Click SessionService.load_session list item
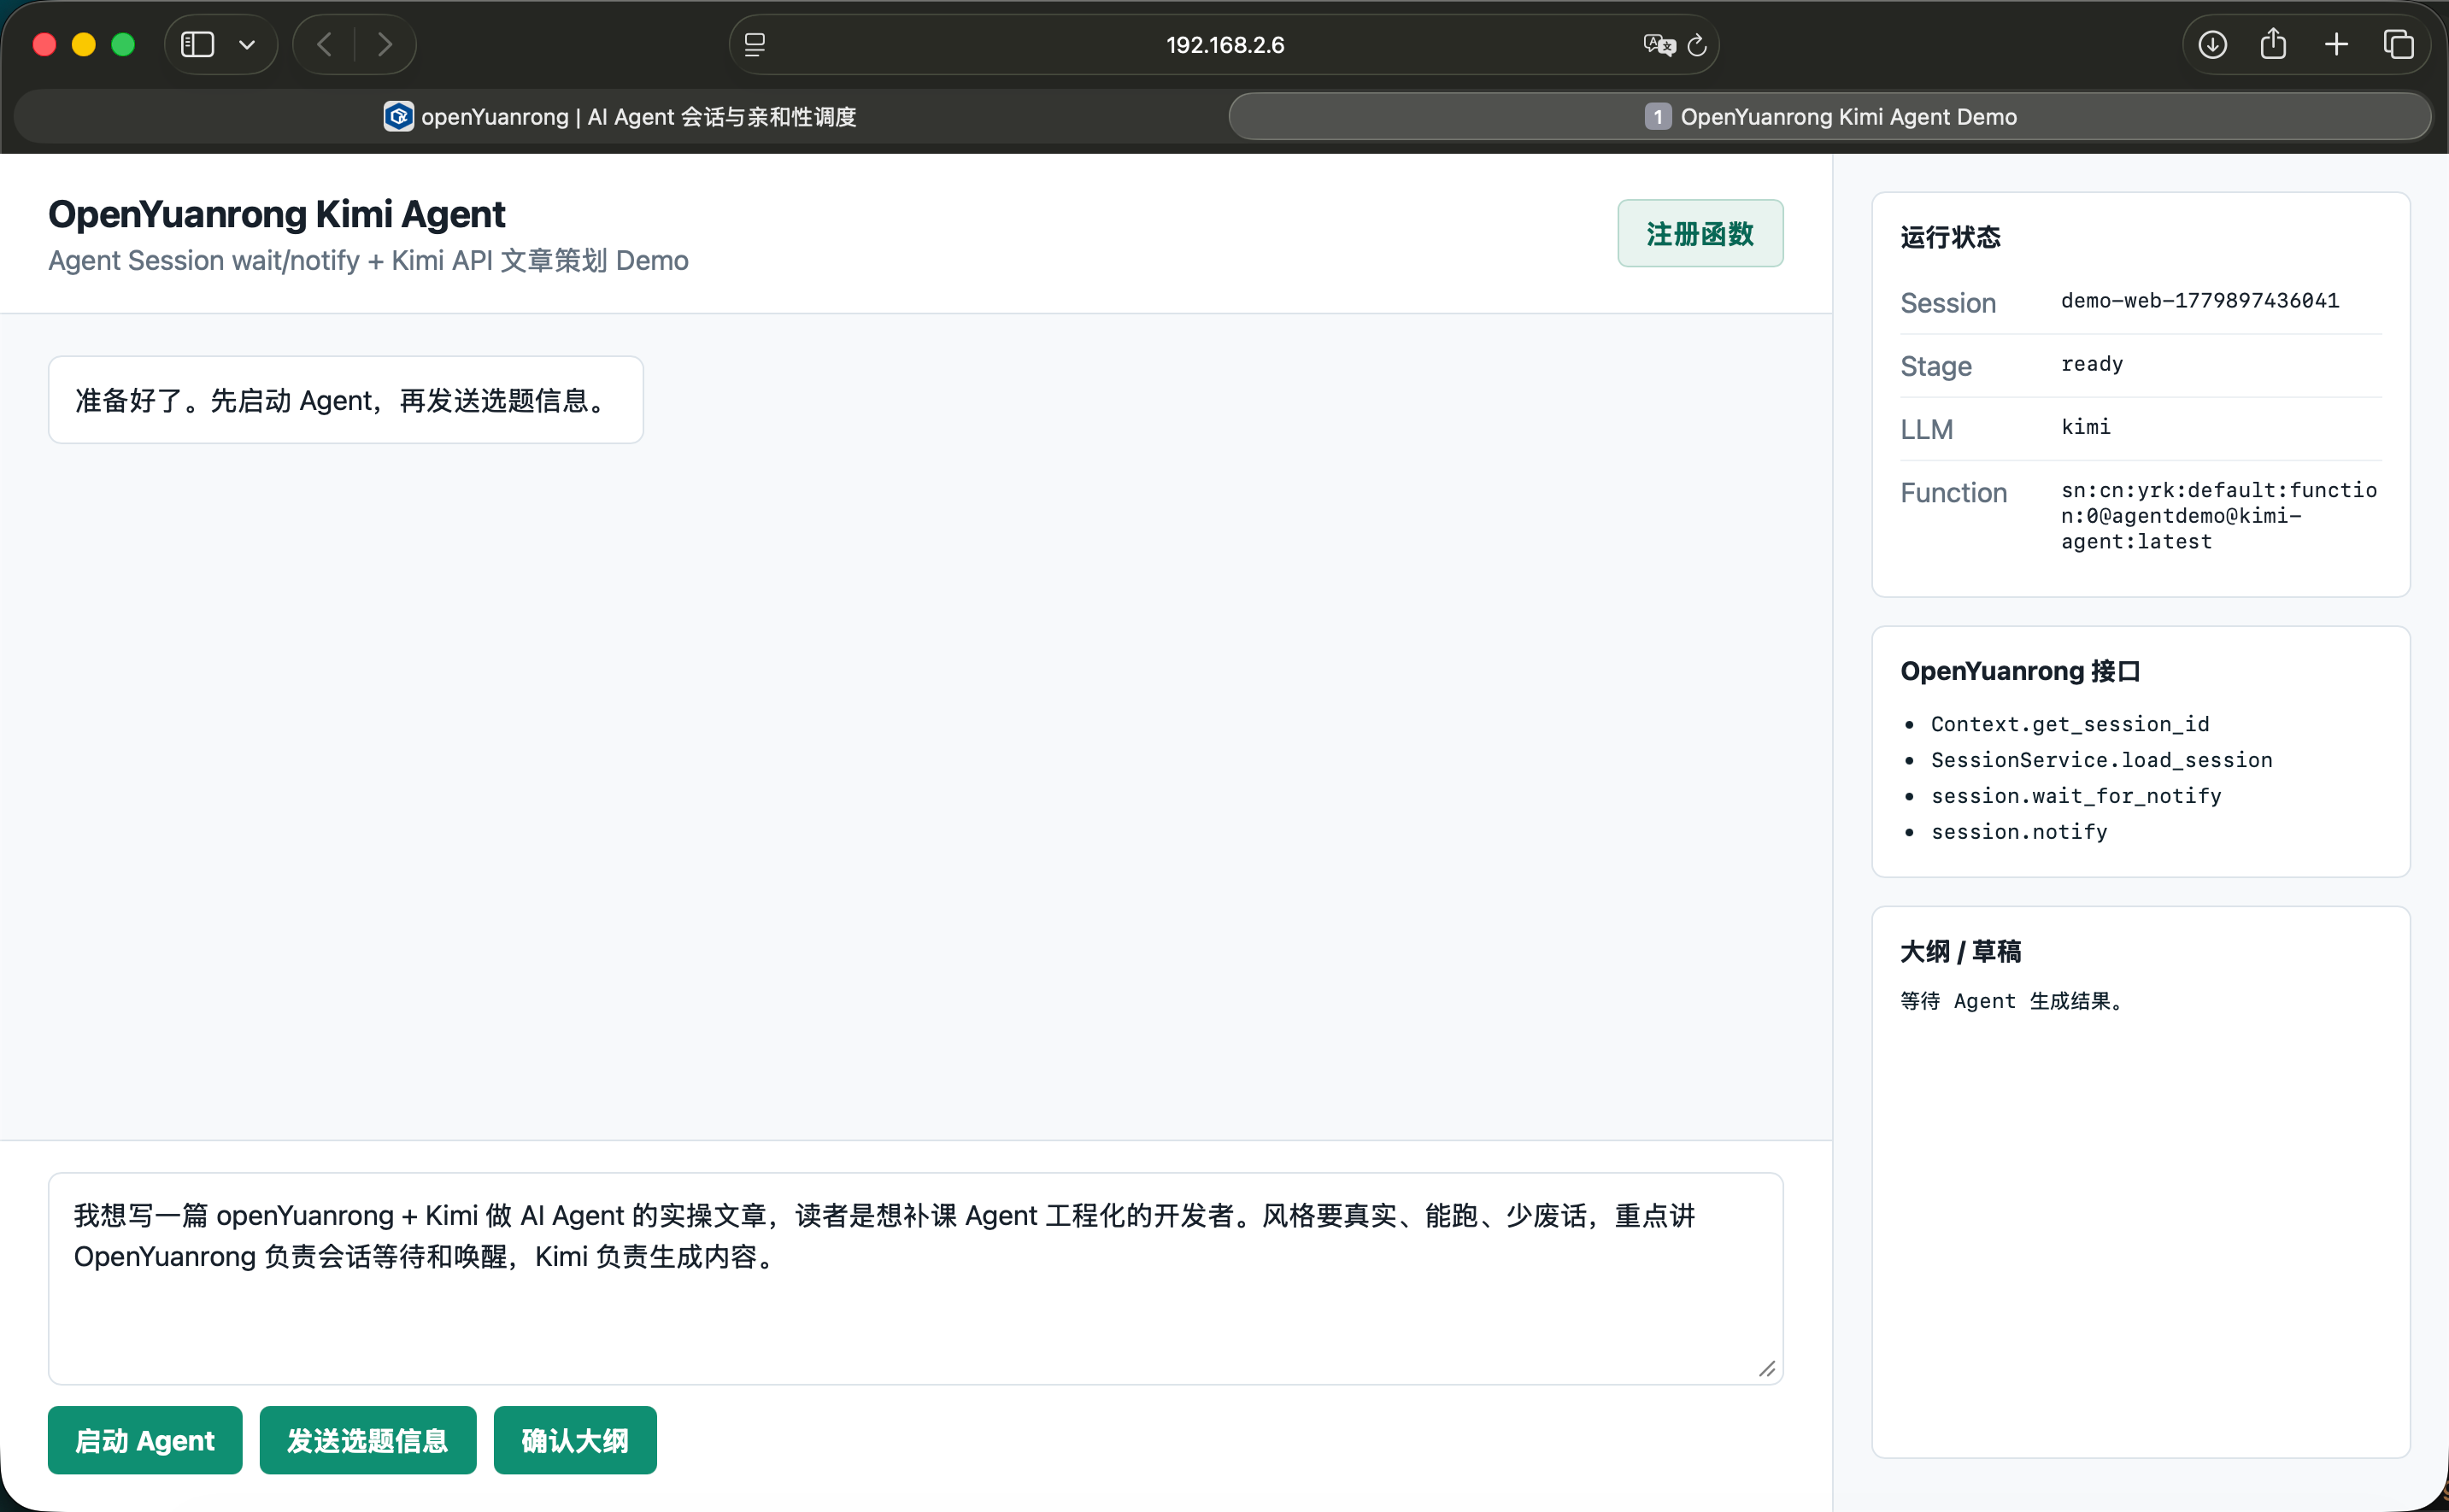Screen dimensions: 2449x1512 pos(2101,760)
